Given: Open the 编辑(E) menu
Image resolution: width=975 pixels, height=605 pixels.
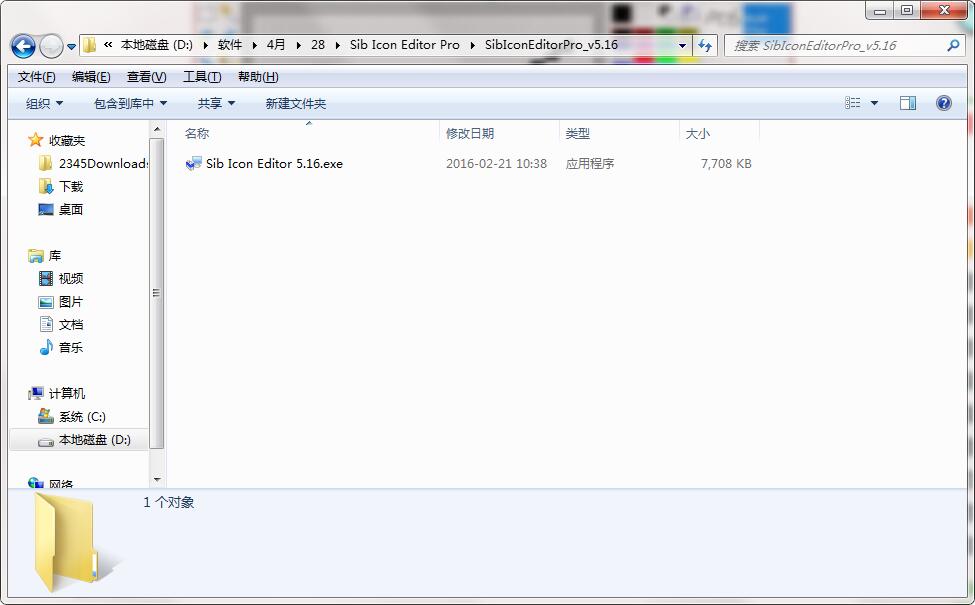Looking at the screenshot, I should click(x=91, y=76).
